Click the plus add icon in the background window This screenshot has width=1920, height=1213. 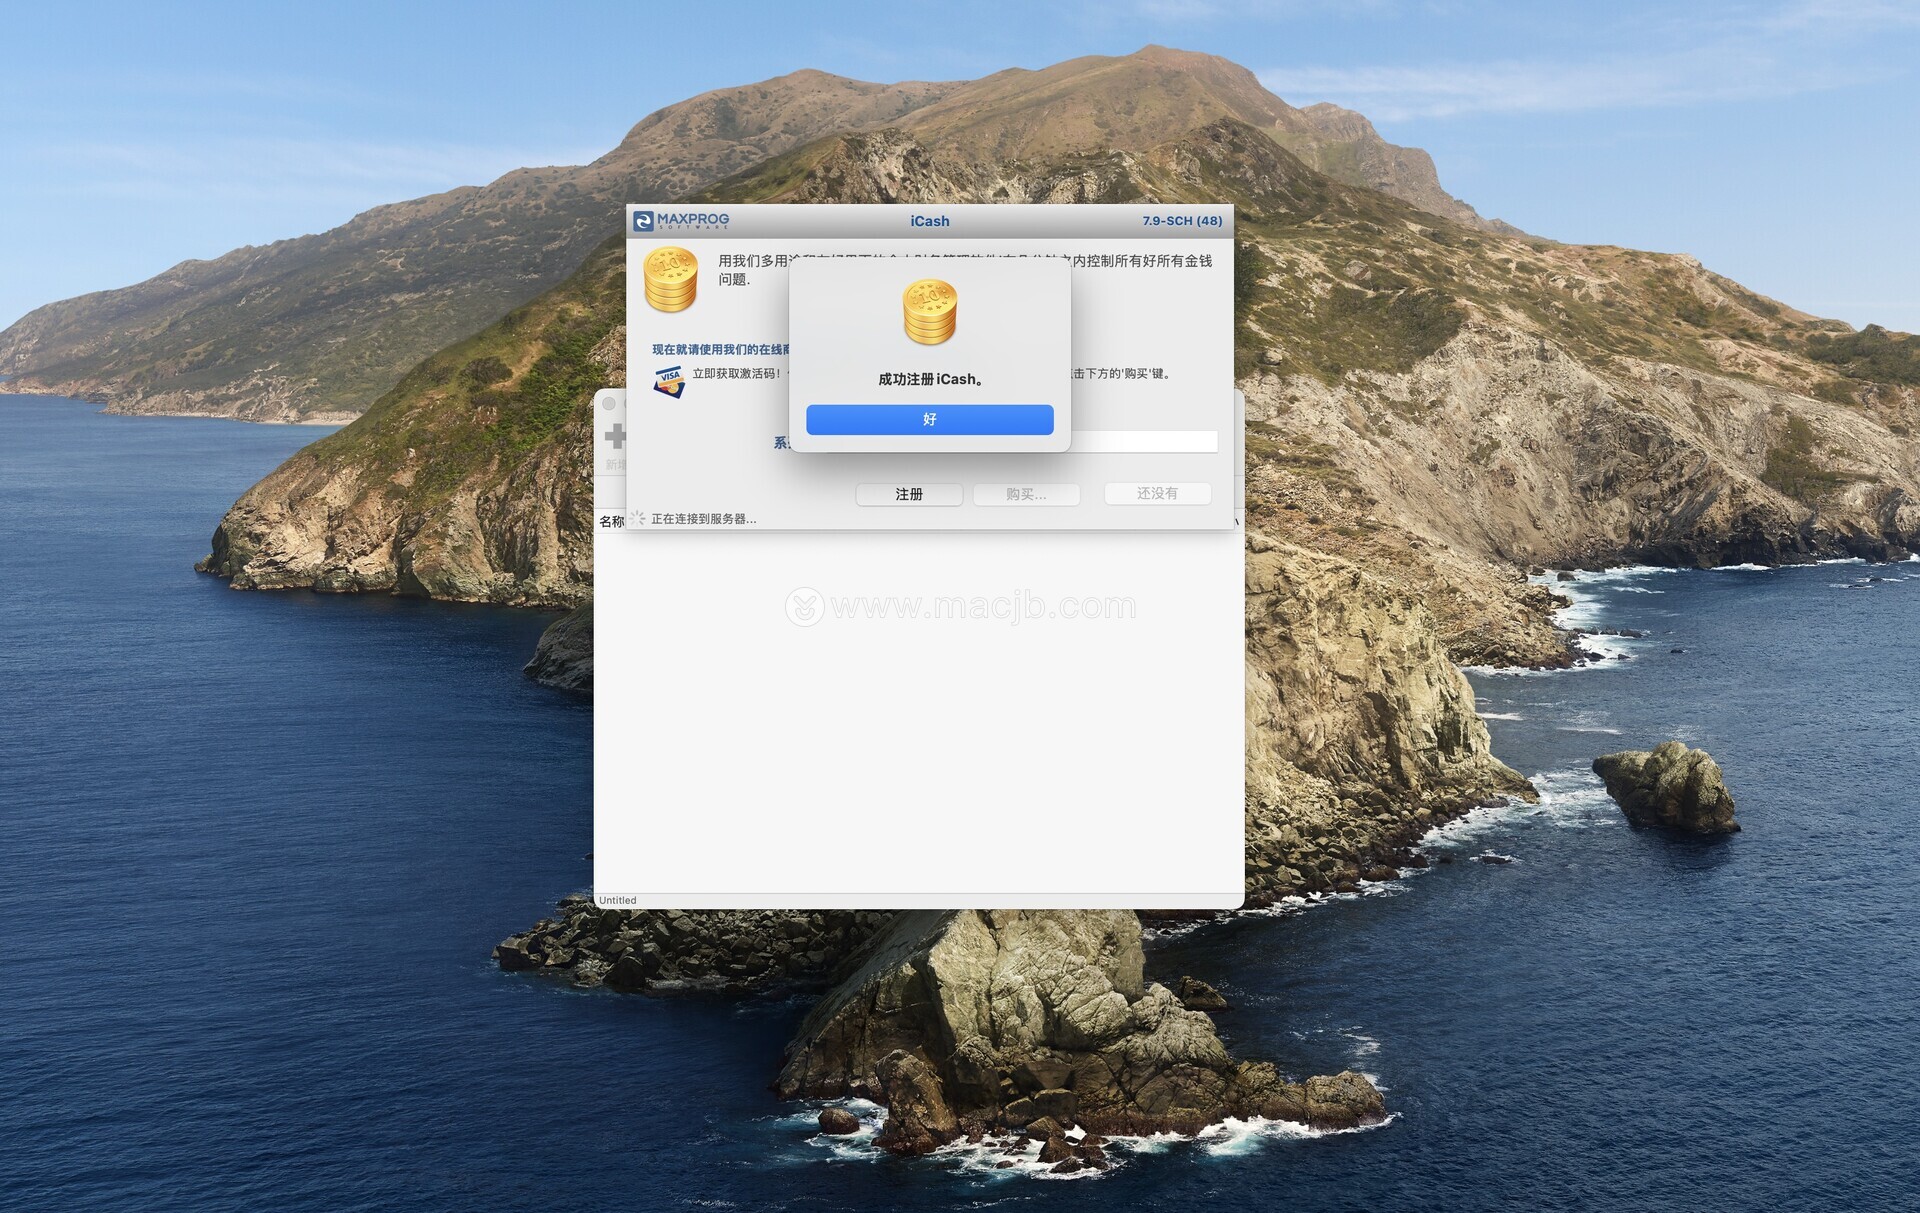pyautogui.click(x=615, y=436)
